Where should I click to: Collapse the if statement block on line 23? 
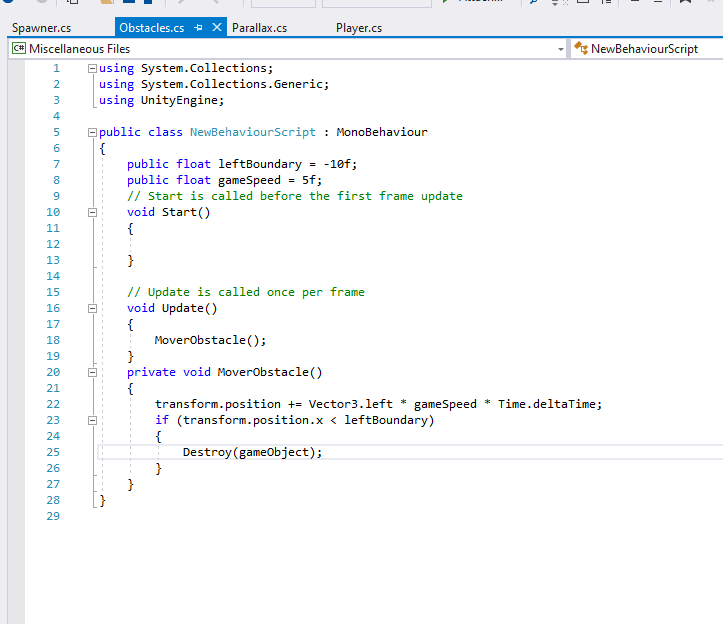(92, 420)
